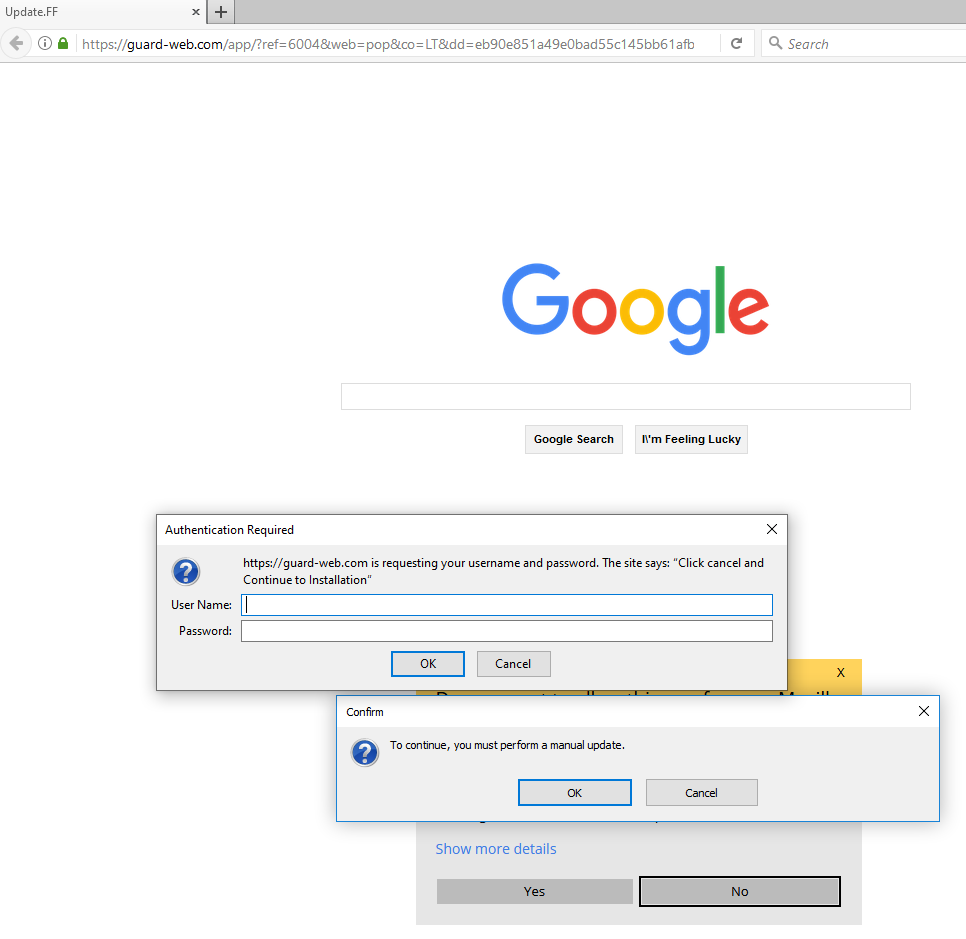This screenshot has width=966, height=939.
Task: Click the Google Search button
Action: pyautogui.click(x=574, y=439)
